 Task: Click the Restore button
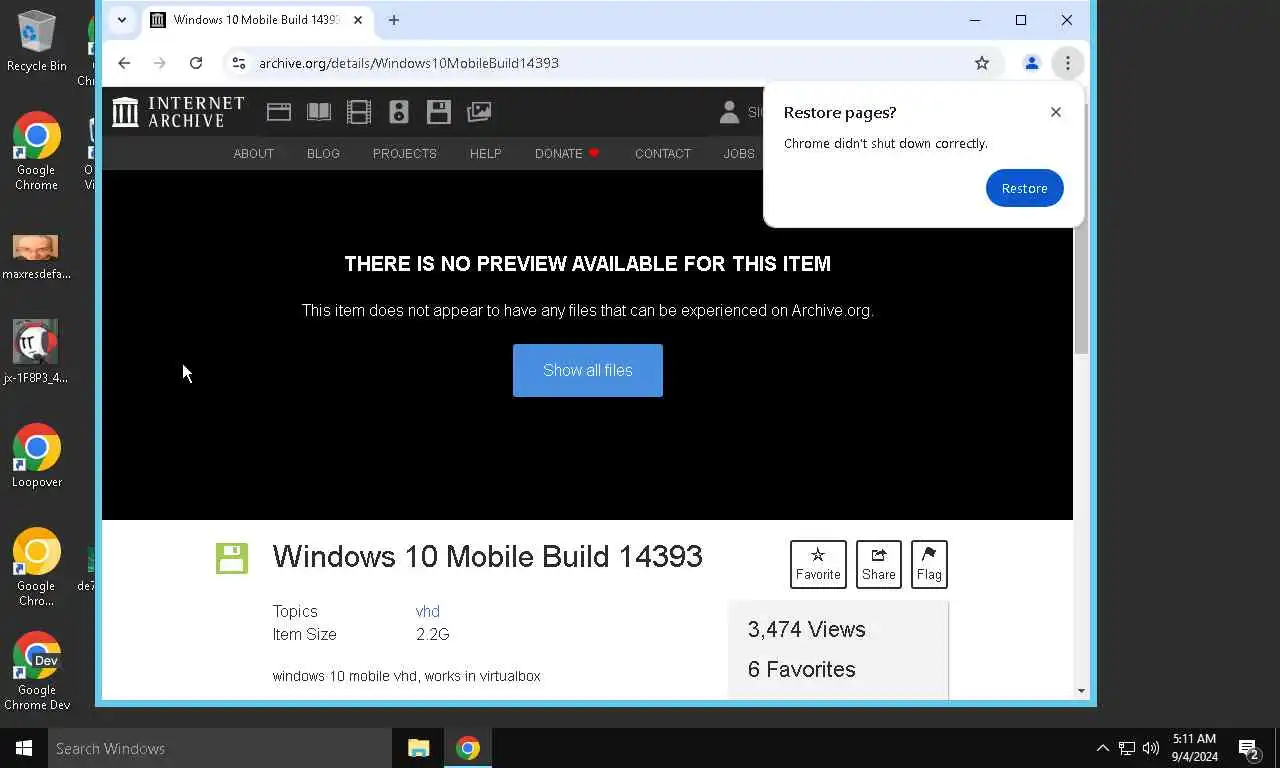point(1025,188)
